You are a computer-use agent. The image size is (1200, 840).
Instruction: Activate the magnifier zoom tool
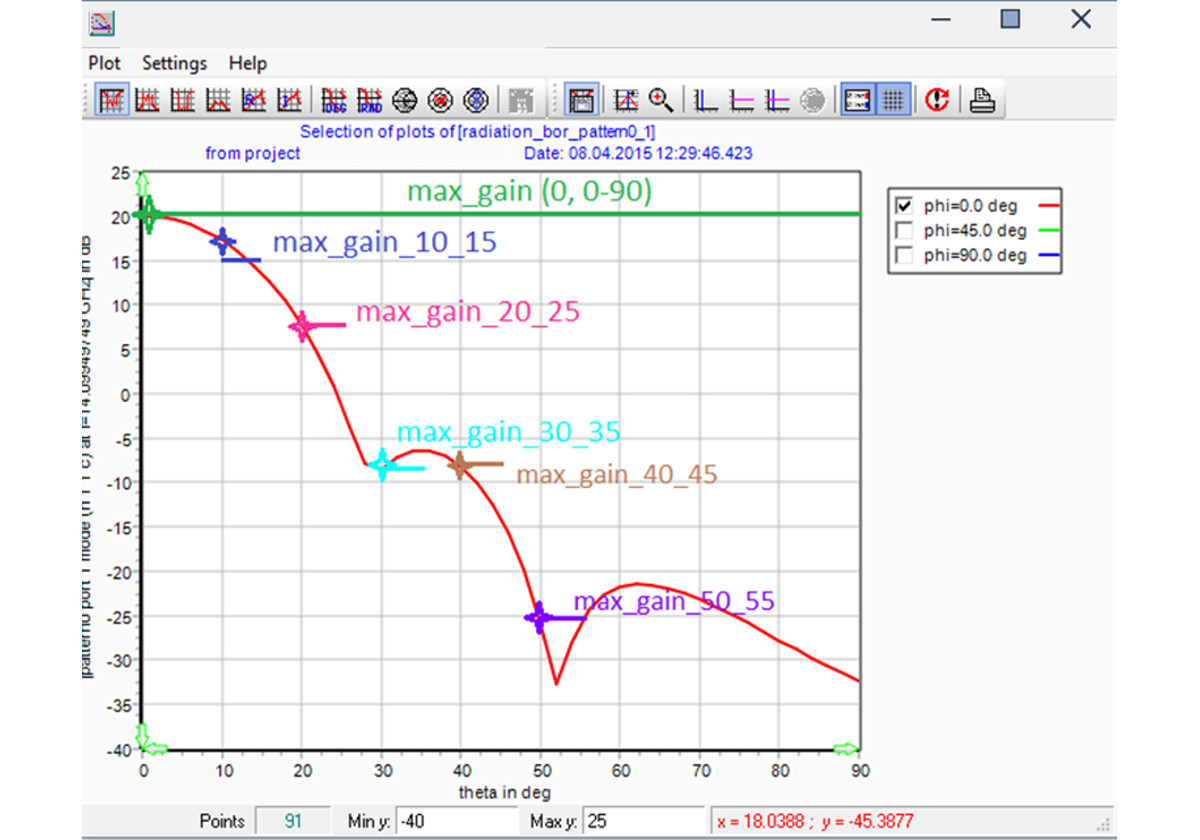pos(660,100)
